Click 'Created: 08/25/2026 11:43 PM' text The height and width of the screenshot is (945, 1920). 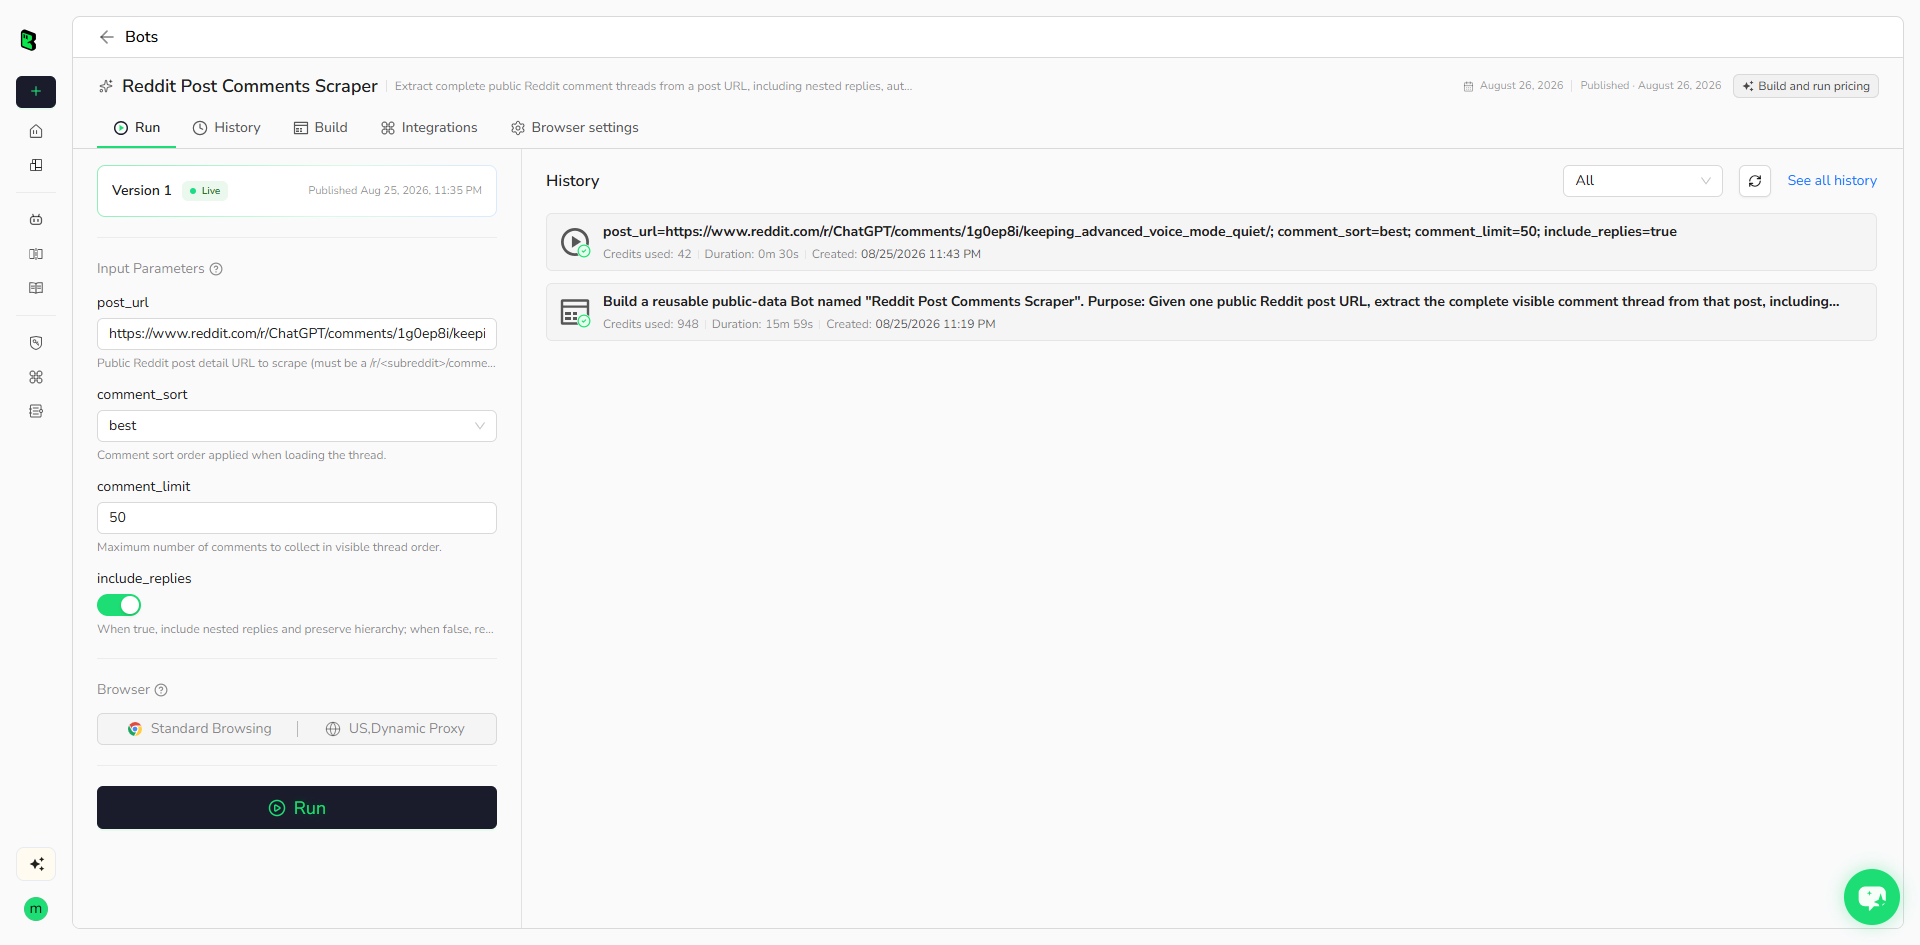(896, 254)
